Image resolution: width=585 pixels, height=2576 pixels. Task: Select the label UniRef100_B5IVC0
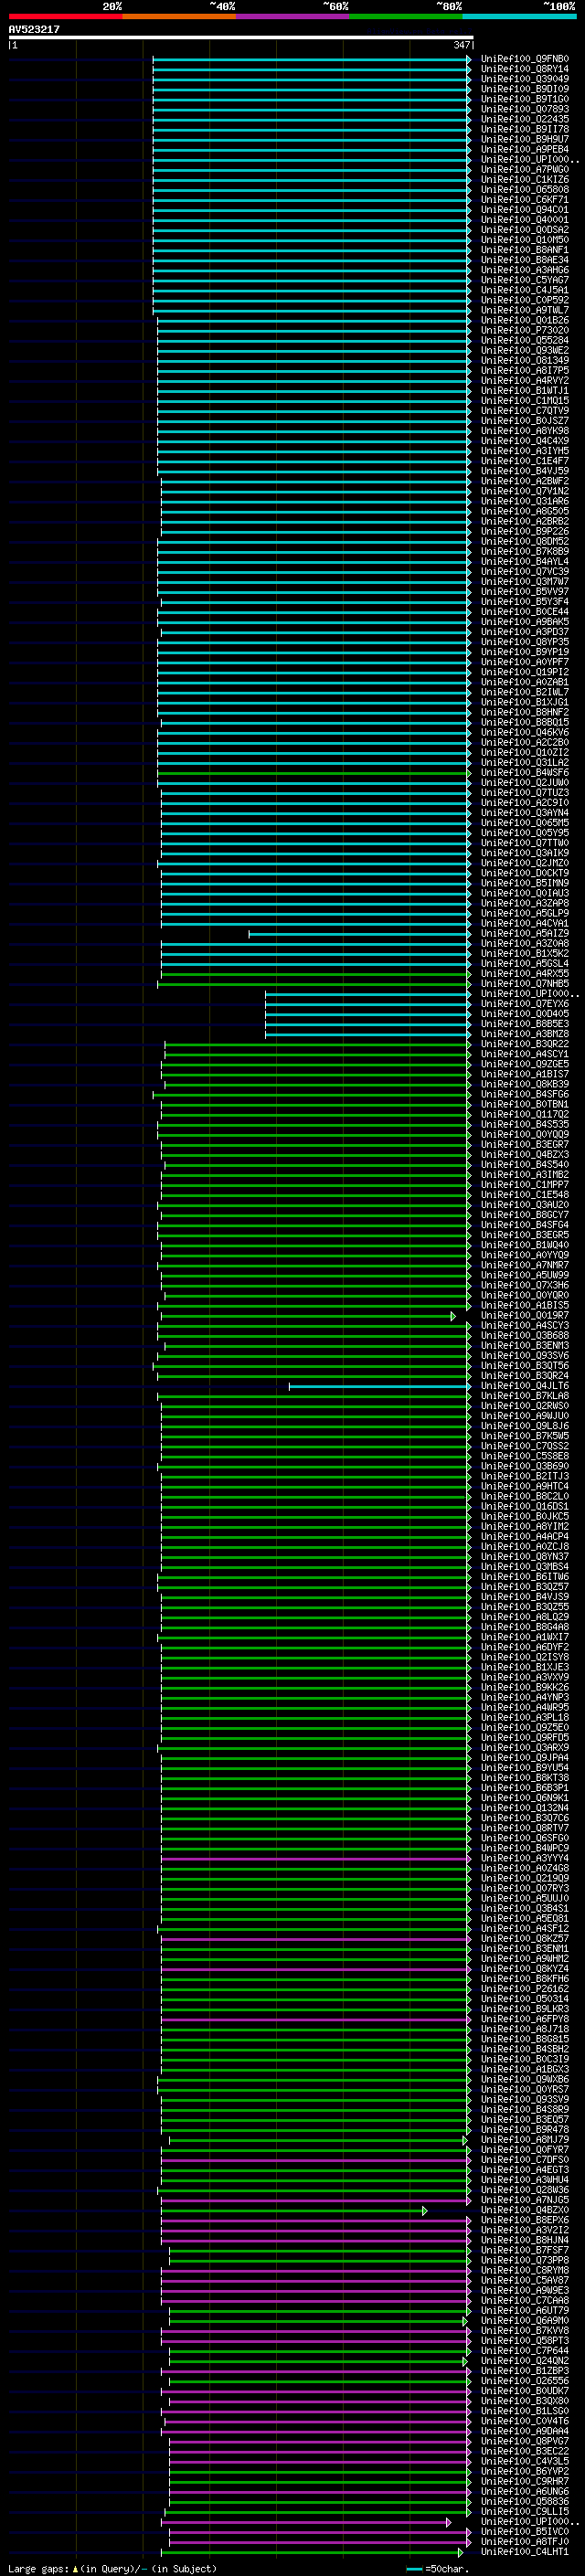tap(525, 2532)
